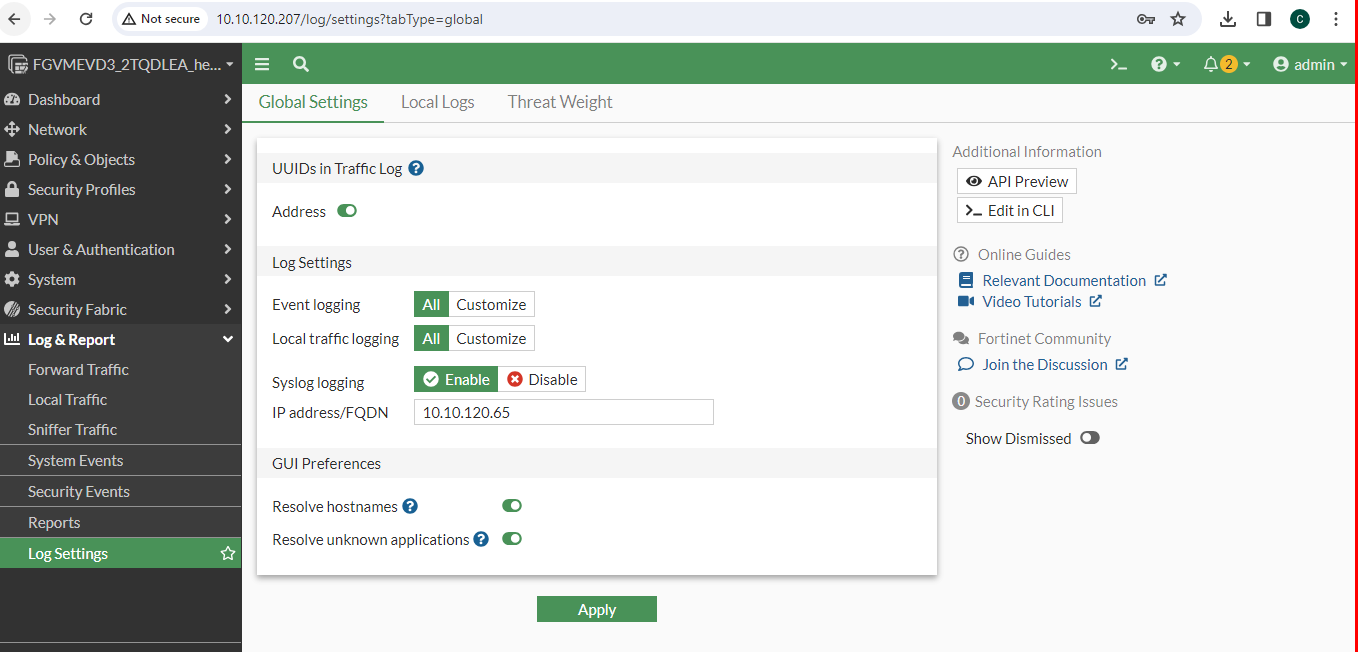Click the Apply button
This screenshot has height=652, width=1358.
point(596,610)
